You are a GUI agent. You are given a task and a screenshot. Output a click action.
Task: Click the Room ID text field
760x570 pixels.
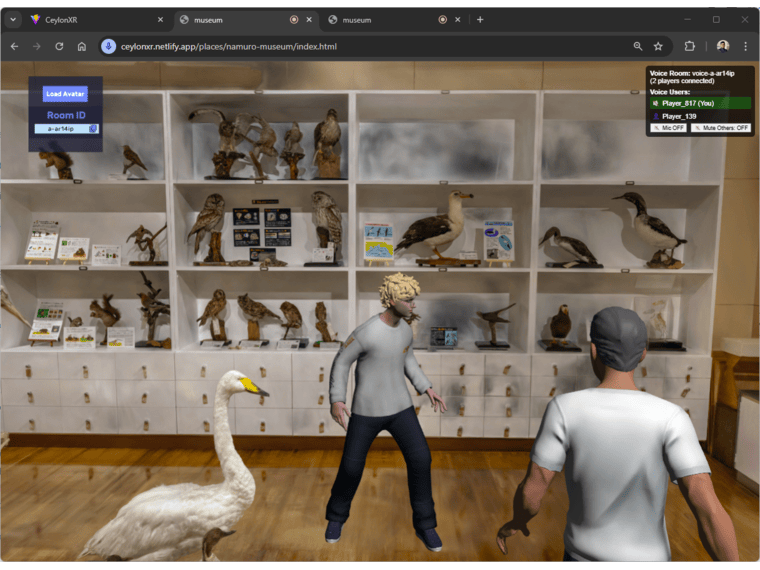click(x=60, y=129)
